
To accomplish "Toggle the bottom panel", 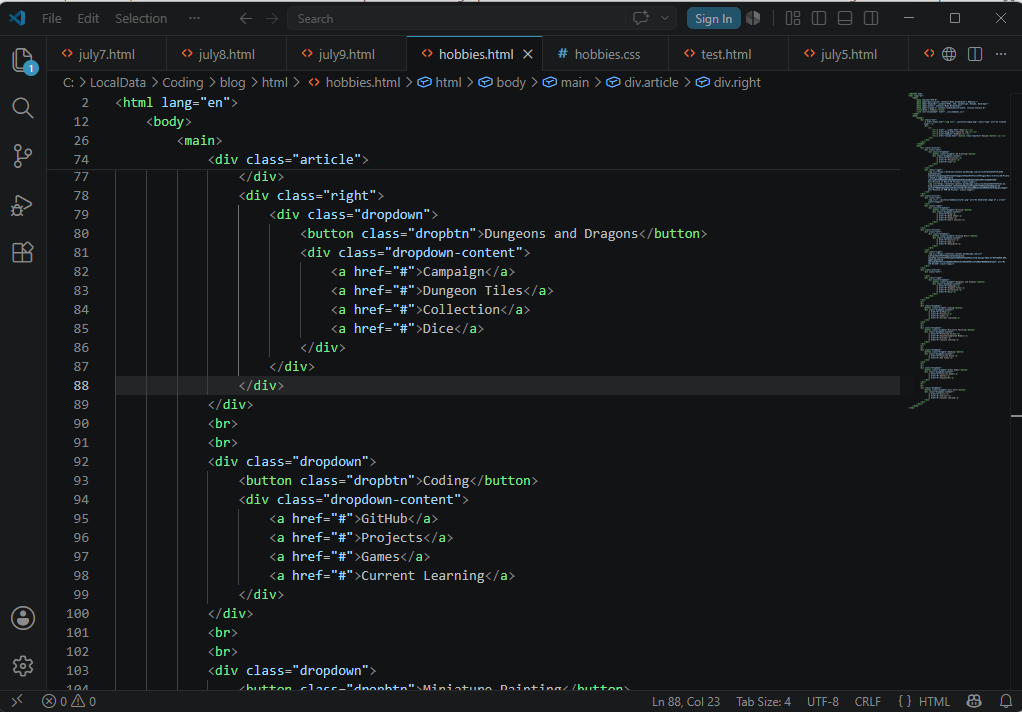I will coord(845,18).
